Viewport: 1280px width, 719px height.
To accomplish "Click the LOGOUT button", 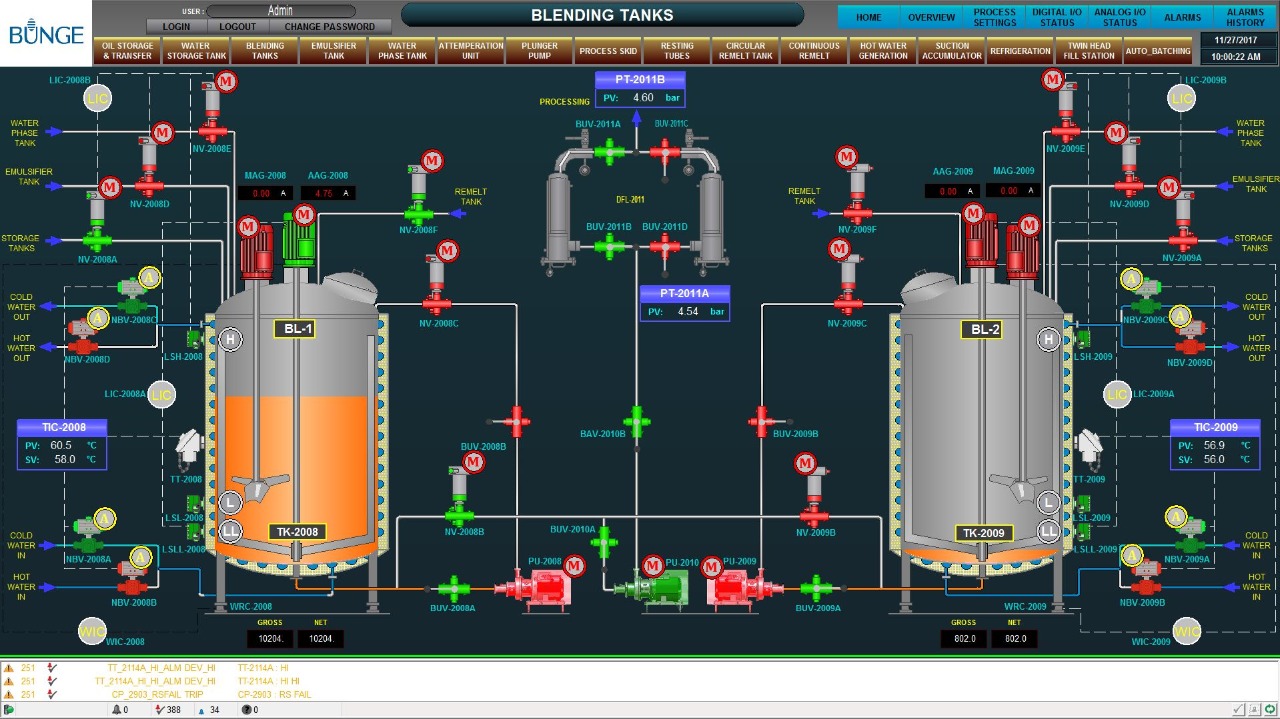I will [238, 27].
